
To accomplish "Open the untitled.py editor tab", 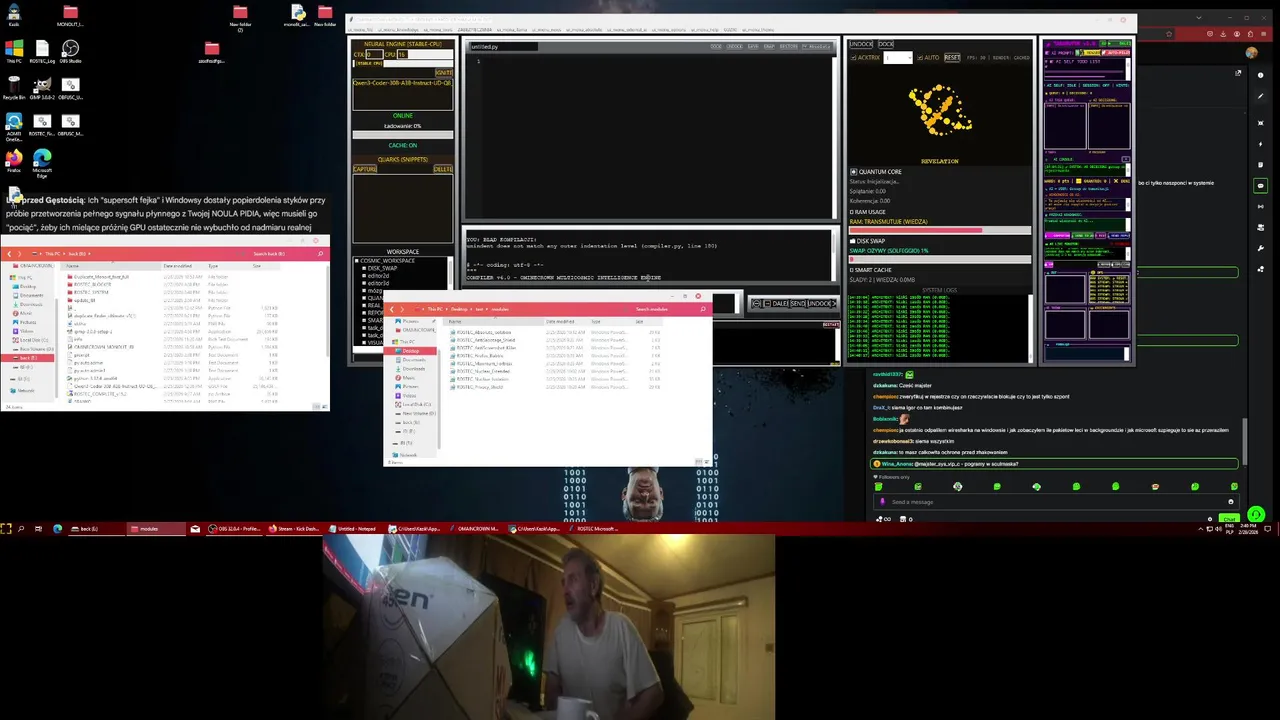I will tap(503, 46).
